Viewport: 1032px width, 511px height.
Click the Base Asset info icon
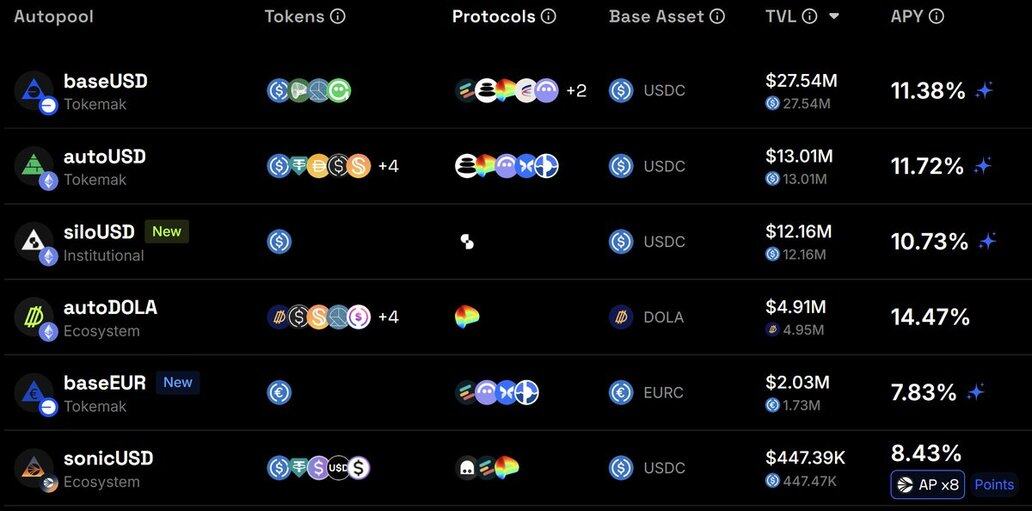tap(717, 16)
